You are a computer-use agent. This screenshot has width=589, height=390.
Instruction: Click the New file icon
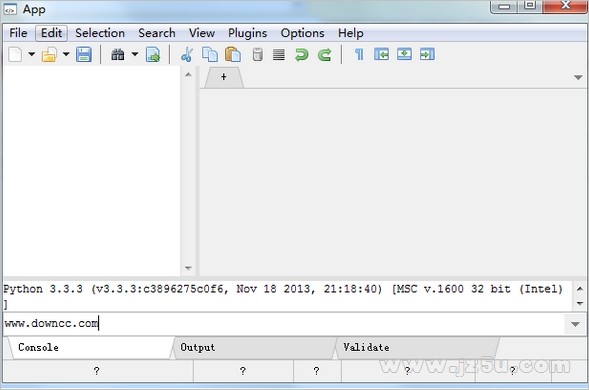coord(15,55)
